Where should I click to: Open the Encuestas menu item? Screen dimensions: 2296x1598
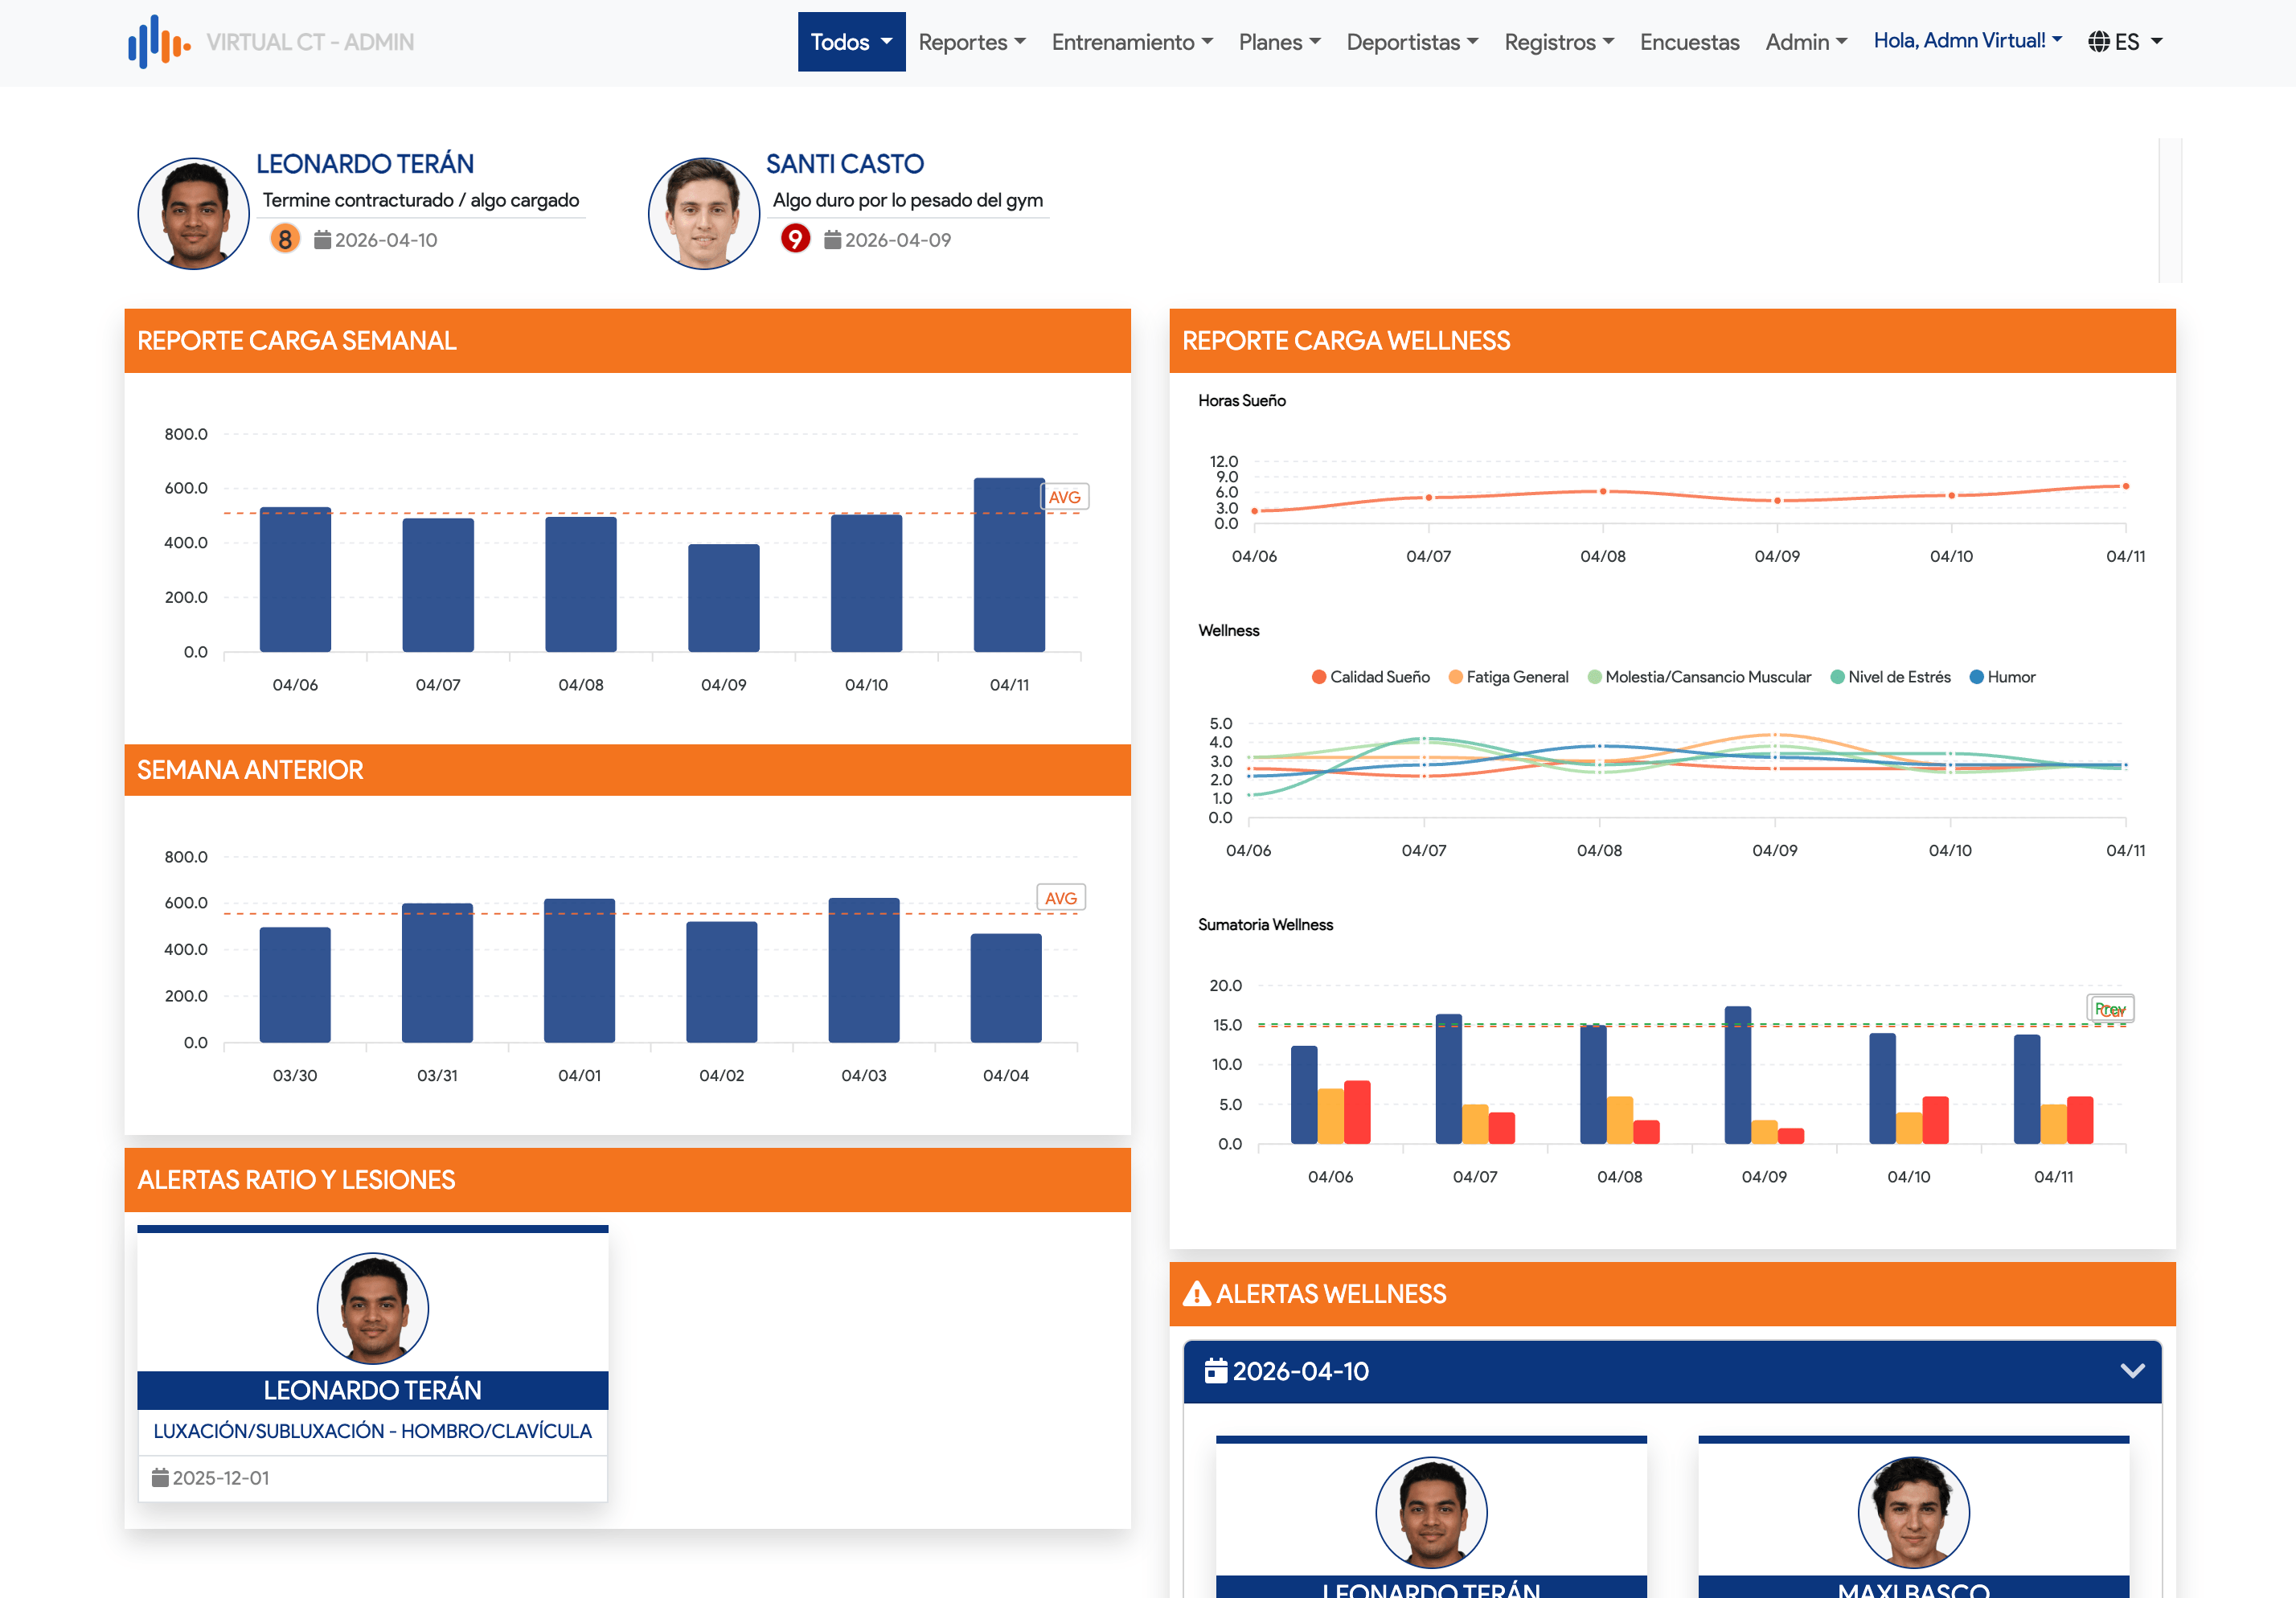[1689, 42]
